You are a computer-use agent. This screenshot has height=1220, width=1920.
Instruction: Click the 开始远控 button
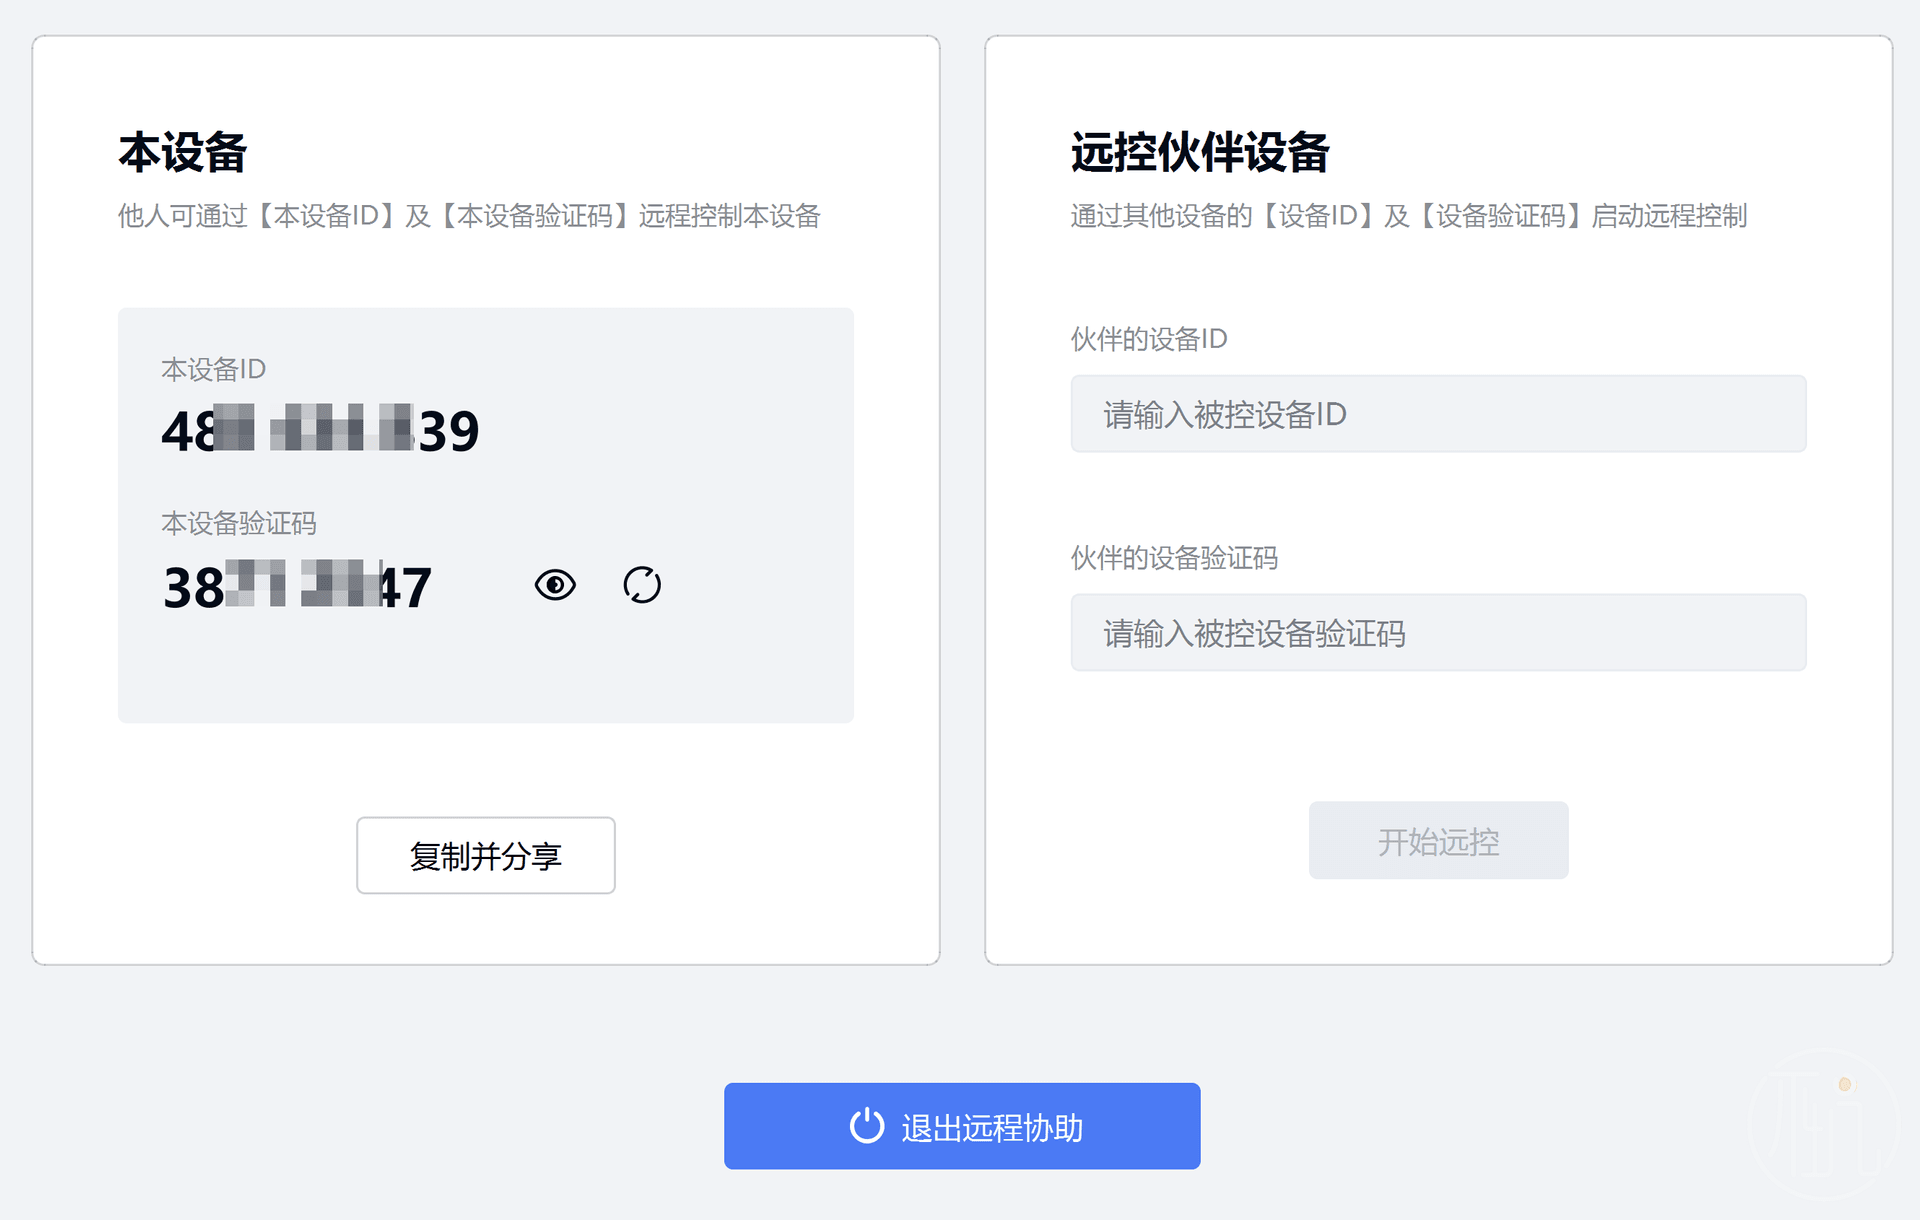[x=1438, y=841]
